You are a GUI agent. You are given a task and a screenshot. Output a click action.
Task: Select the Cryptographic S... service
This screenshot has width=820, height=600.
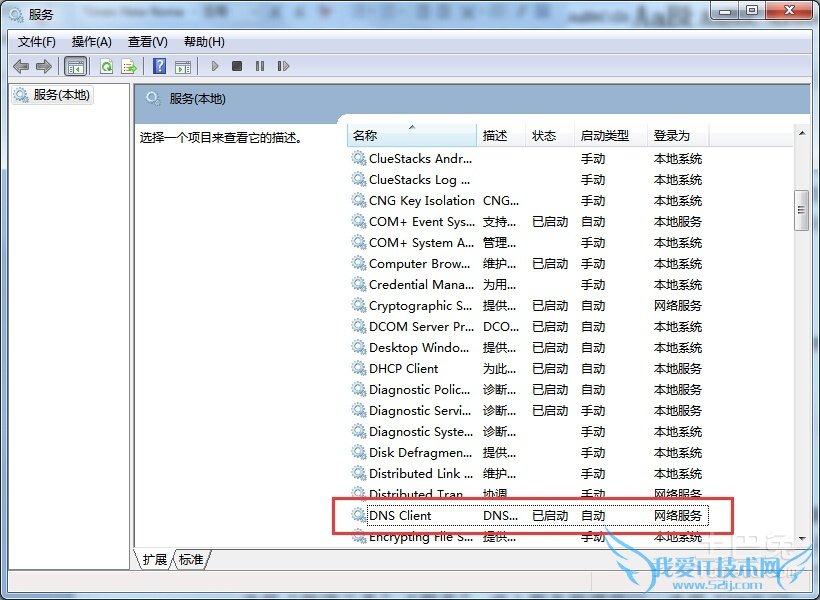point(528,305)
